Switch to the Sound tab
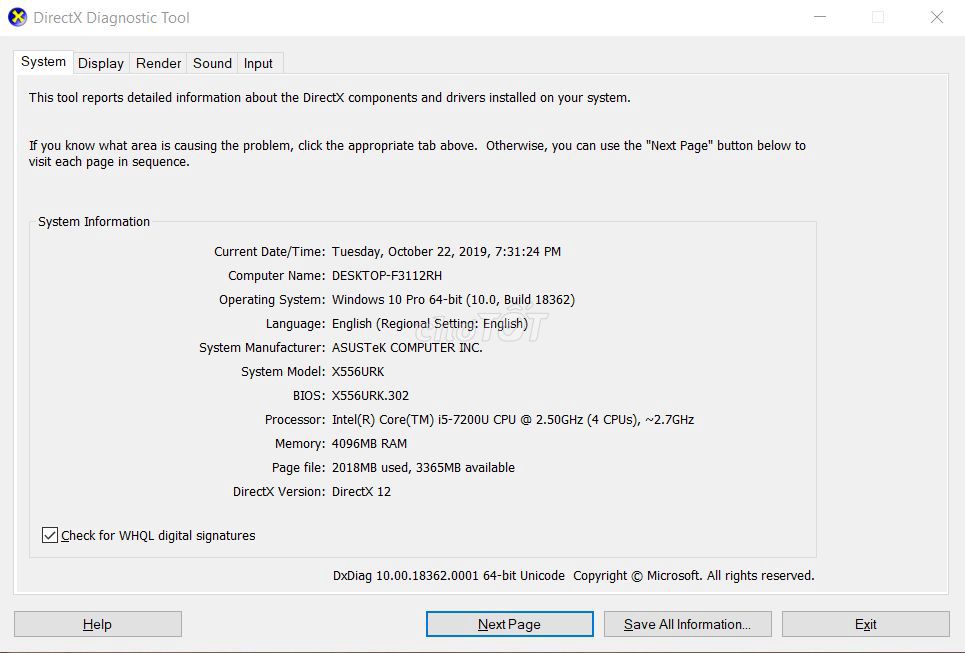 coord(212,63)
